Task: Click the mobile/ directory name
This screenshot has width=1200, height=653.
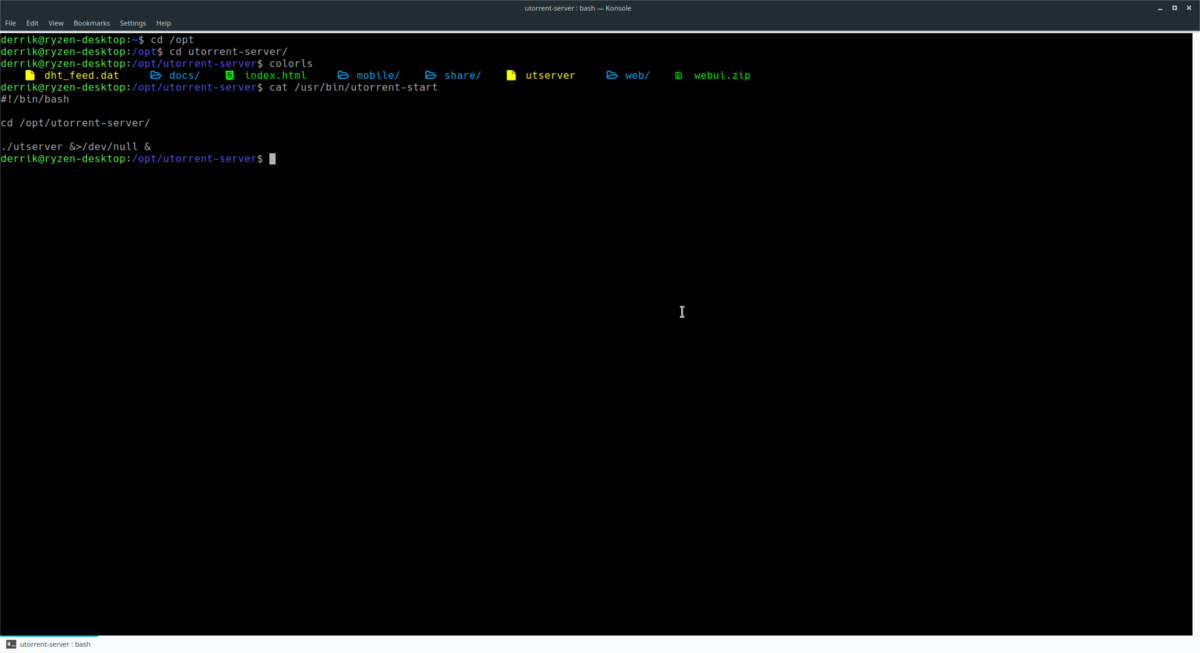Action: pos(378,75)
